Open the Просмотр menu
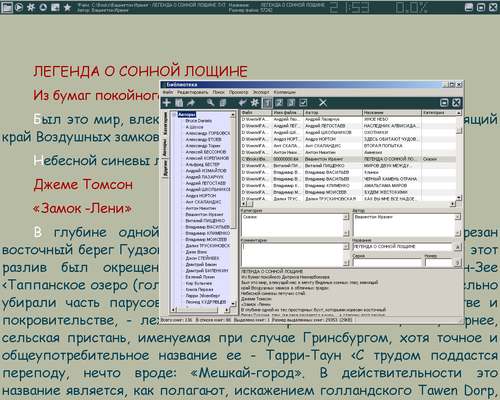The width and height of the screenshot is (500, 400). click(x=238, y=92)
